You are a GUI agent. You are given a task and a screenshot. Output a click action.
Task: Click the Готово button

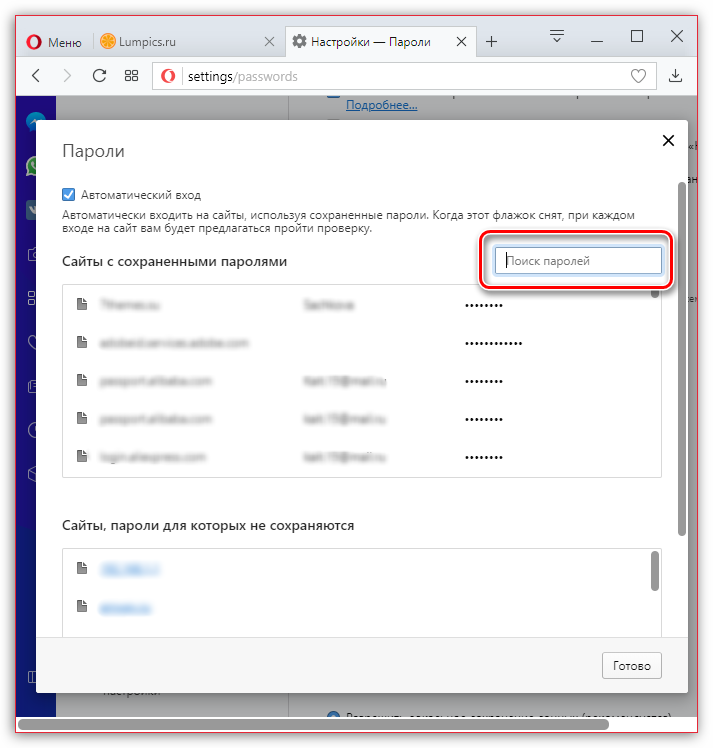[631, 665]
